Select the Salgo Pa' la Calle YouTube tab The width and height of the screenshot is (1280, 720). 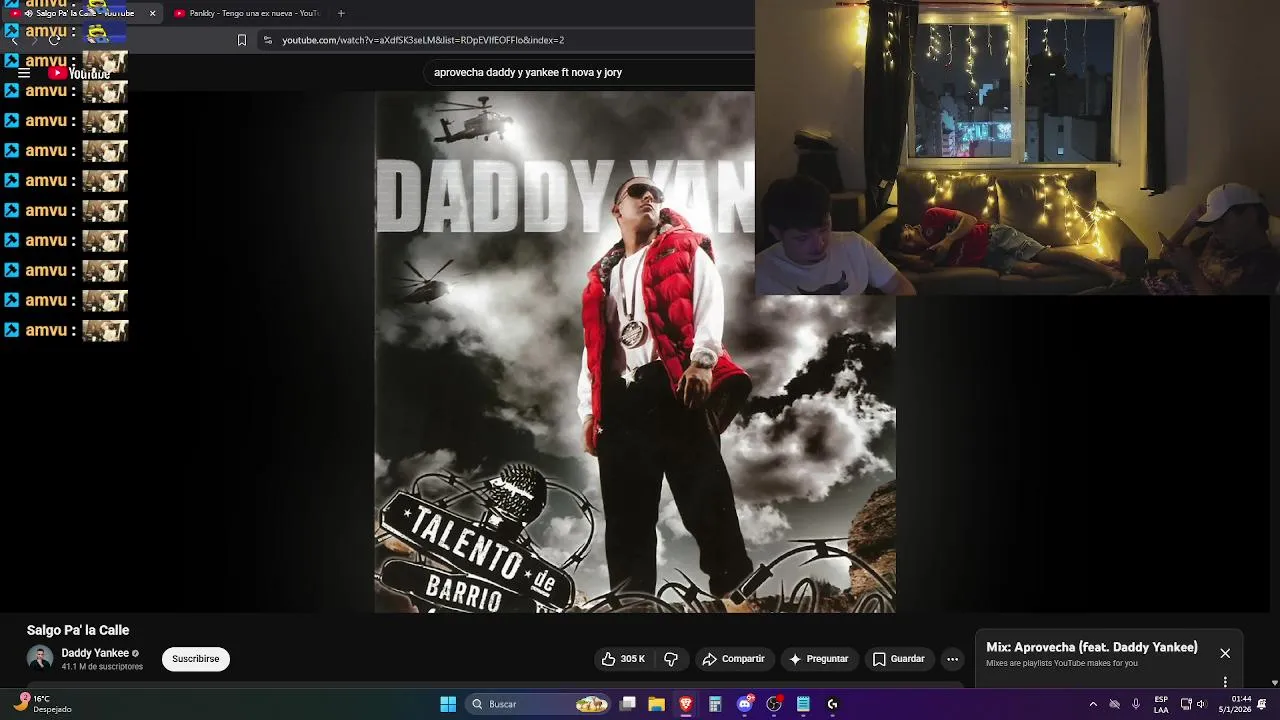point(80,13)
